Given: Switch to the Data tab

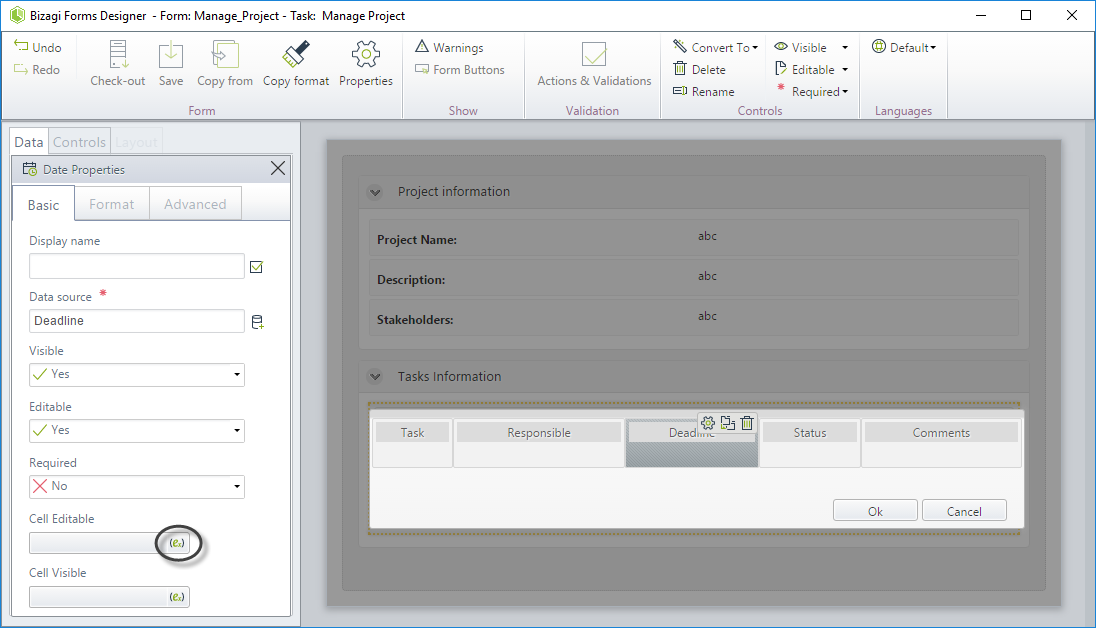Looking at the screenshot, I should [29, 142].
